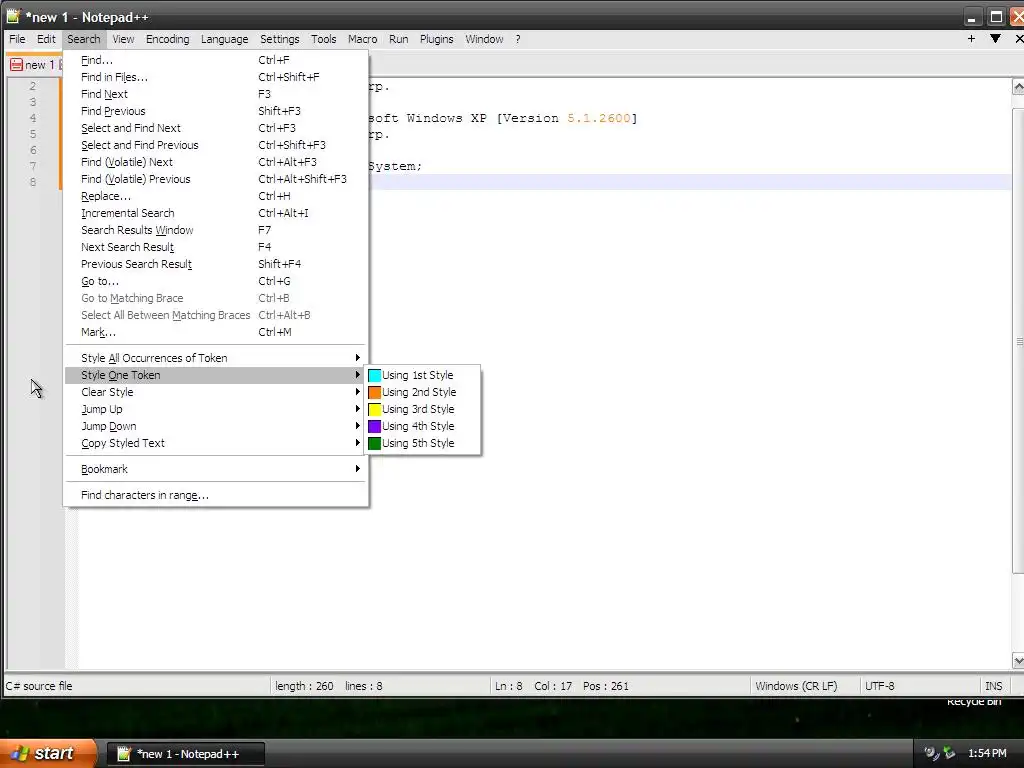Select Find Previous menu entry
Image resolution: width=1024 pixels, height=768 pixels.
[216, 111]
